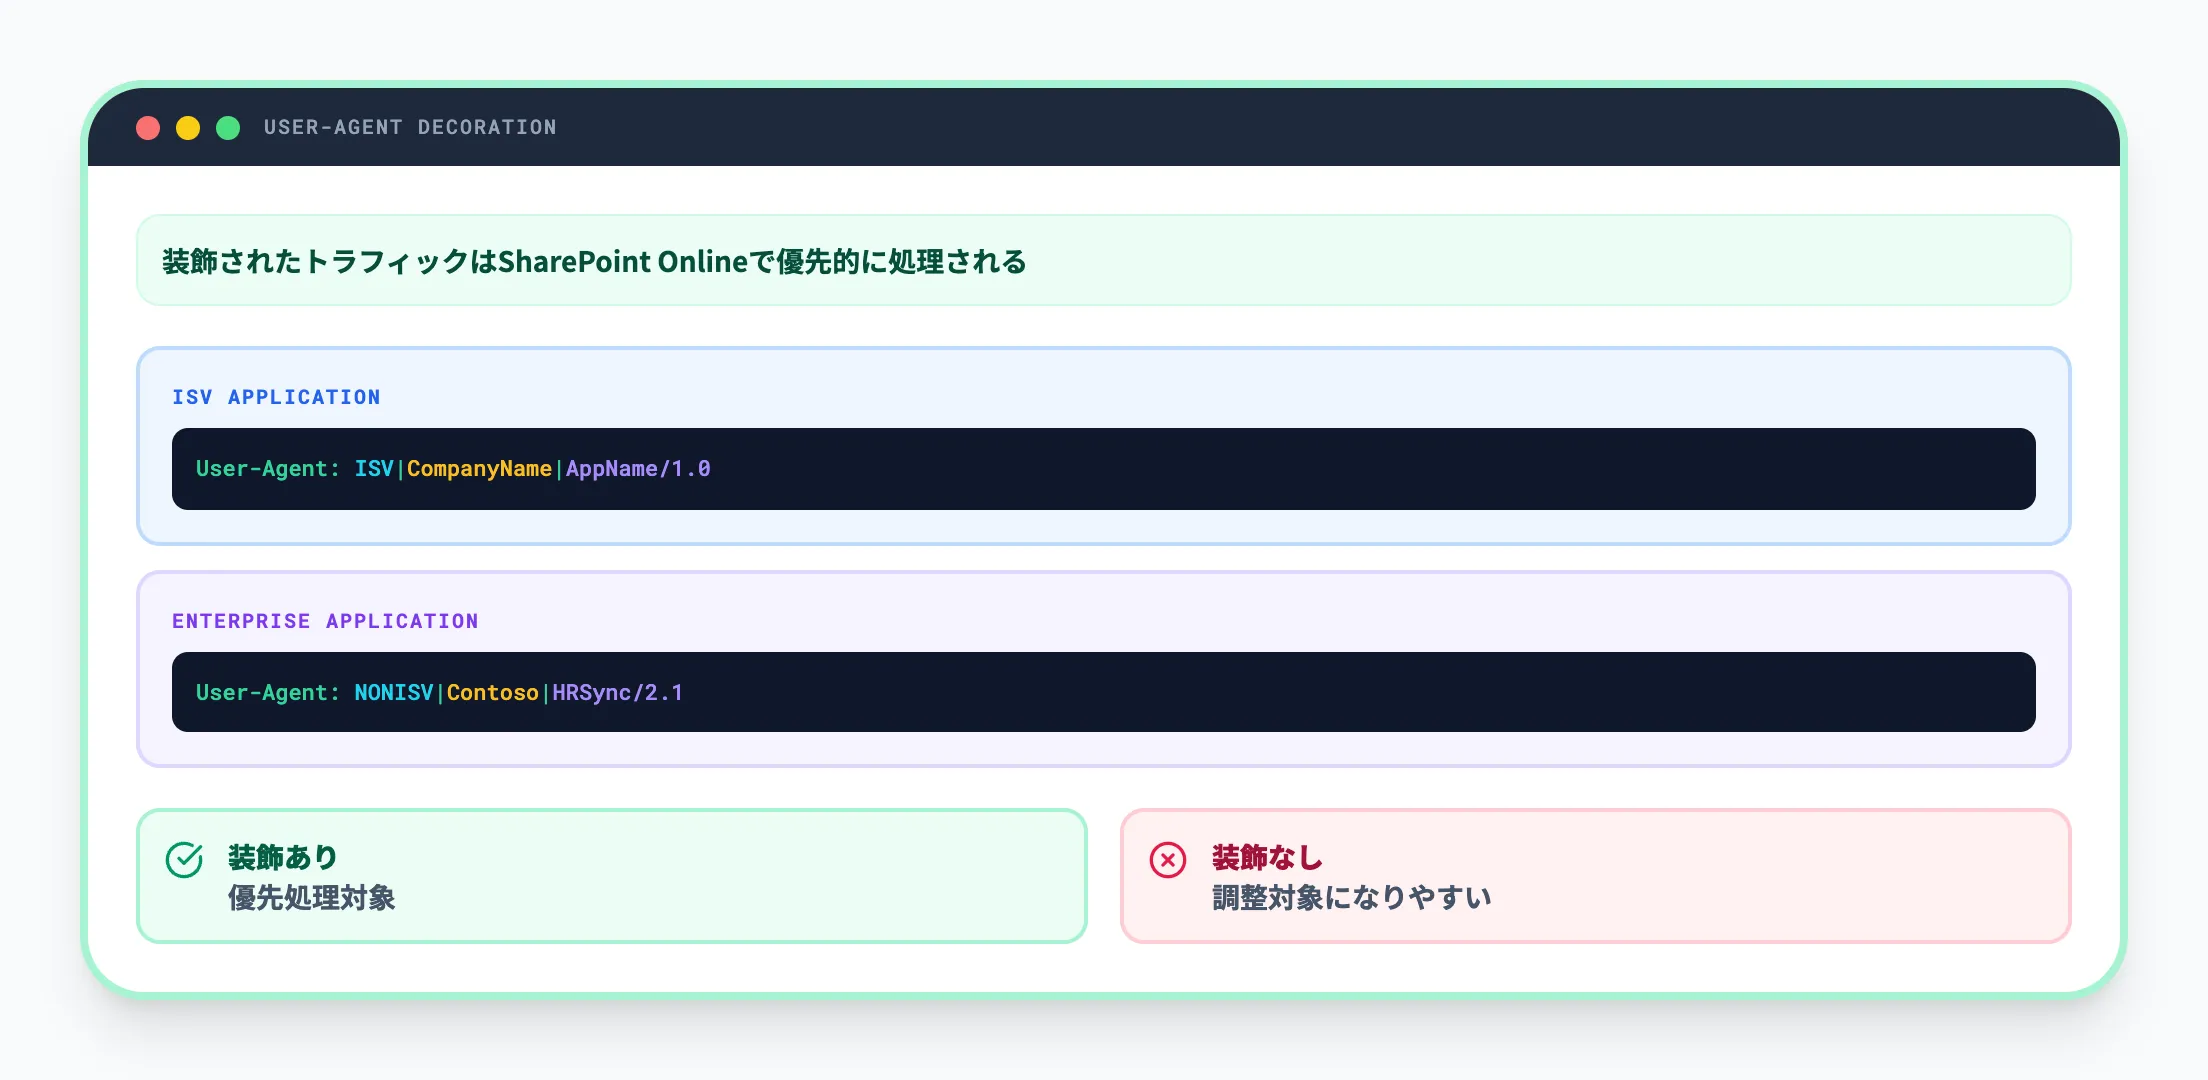Click the 装飾なし label
2208x1080 pixels.
pyautogui.click(x=1266, y=858)
